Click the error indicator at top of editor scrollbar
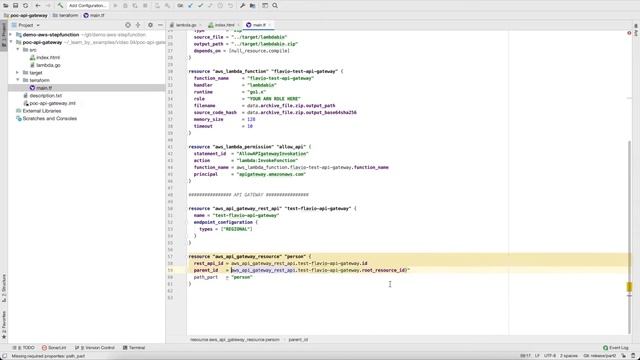Viewport: 640px width, 360px height. coord(629,33)
